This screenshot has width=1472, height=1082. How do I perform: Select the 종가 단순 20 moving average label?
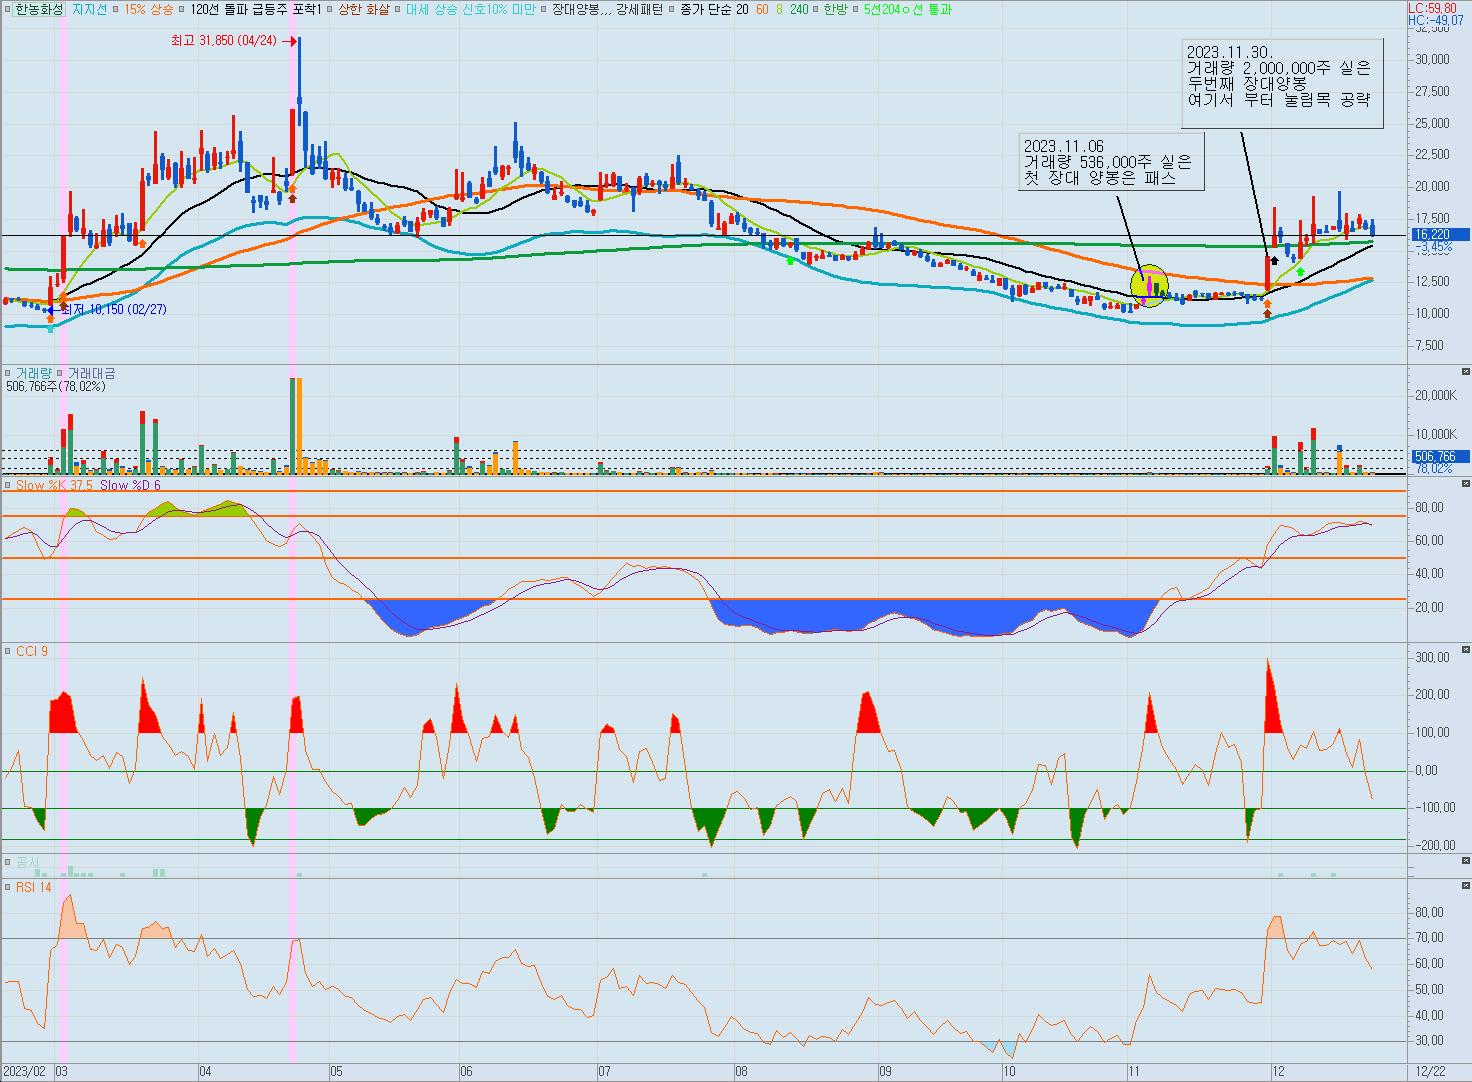click(x=713, y=9)
